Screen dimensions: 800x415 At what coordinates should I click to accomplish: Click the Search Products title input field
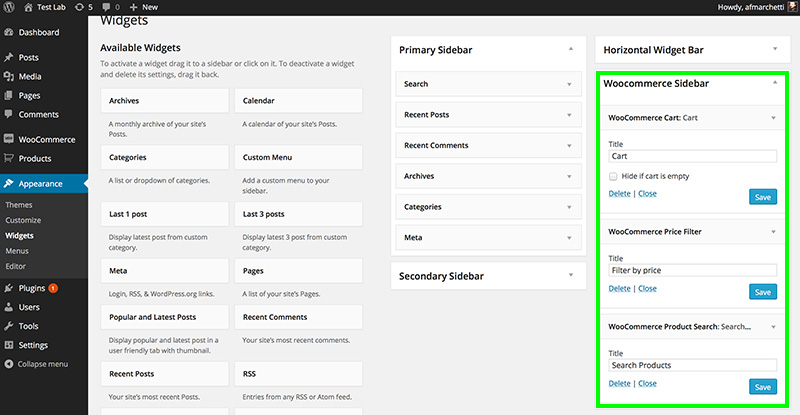pos(692,365)
